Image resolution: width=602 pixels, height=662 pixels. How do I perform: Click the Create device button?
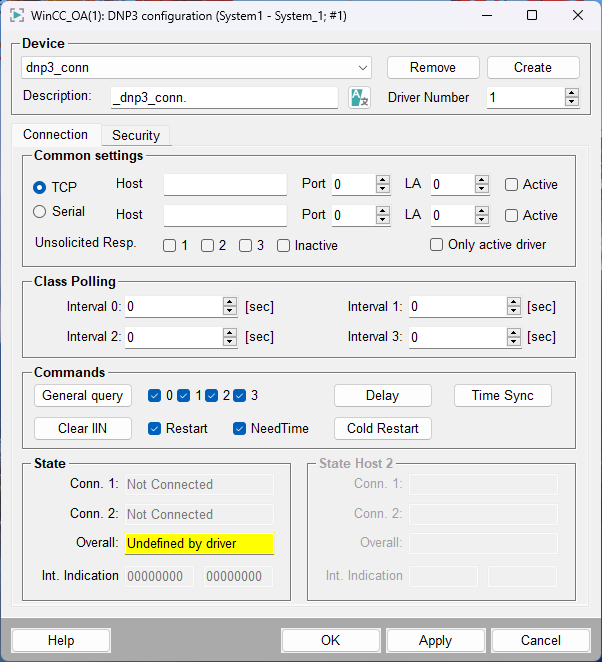click(x=533, y=68)
